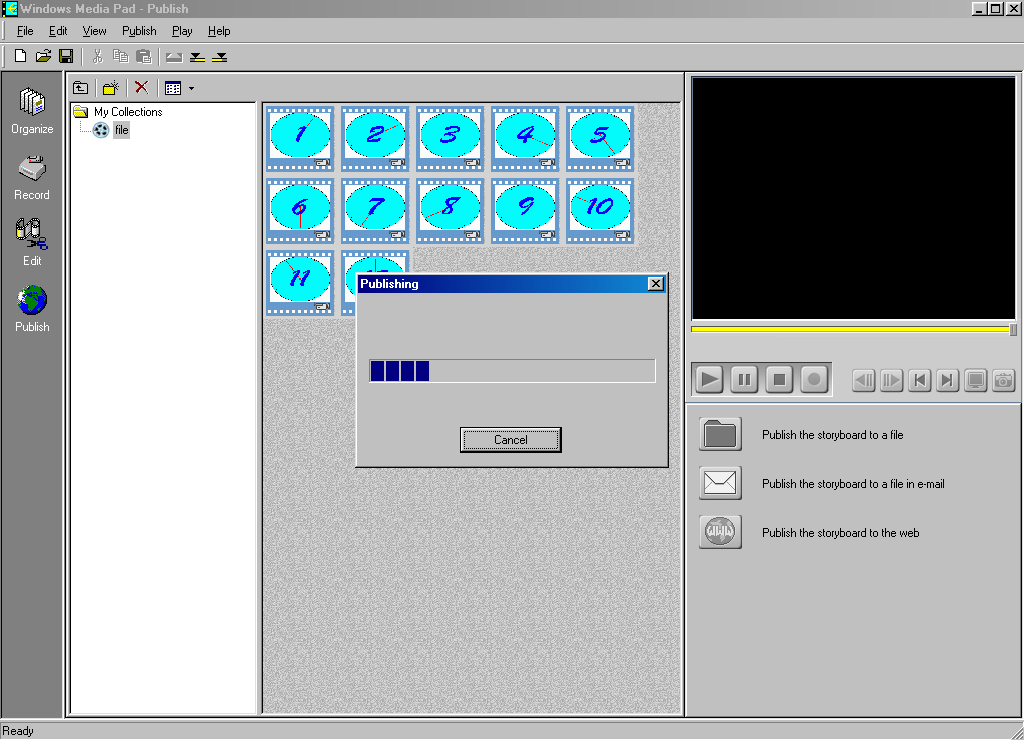The width and height of the screenshot is (1024, 740).
Task: Open the Organize panel in sidebar
Action: pos(32,110)
